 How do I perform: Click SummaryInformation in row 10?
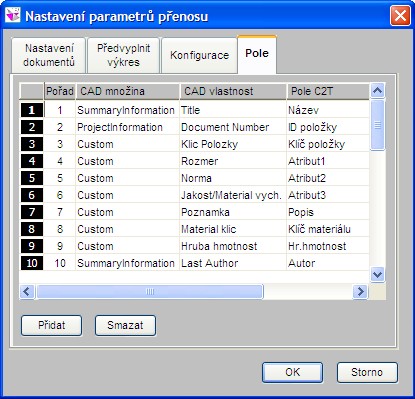(x=127, y=263)
